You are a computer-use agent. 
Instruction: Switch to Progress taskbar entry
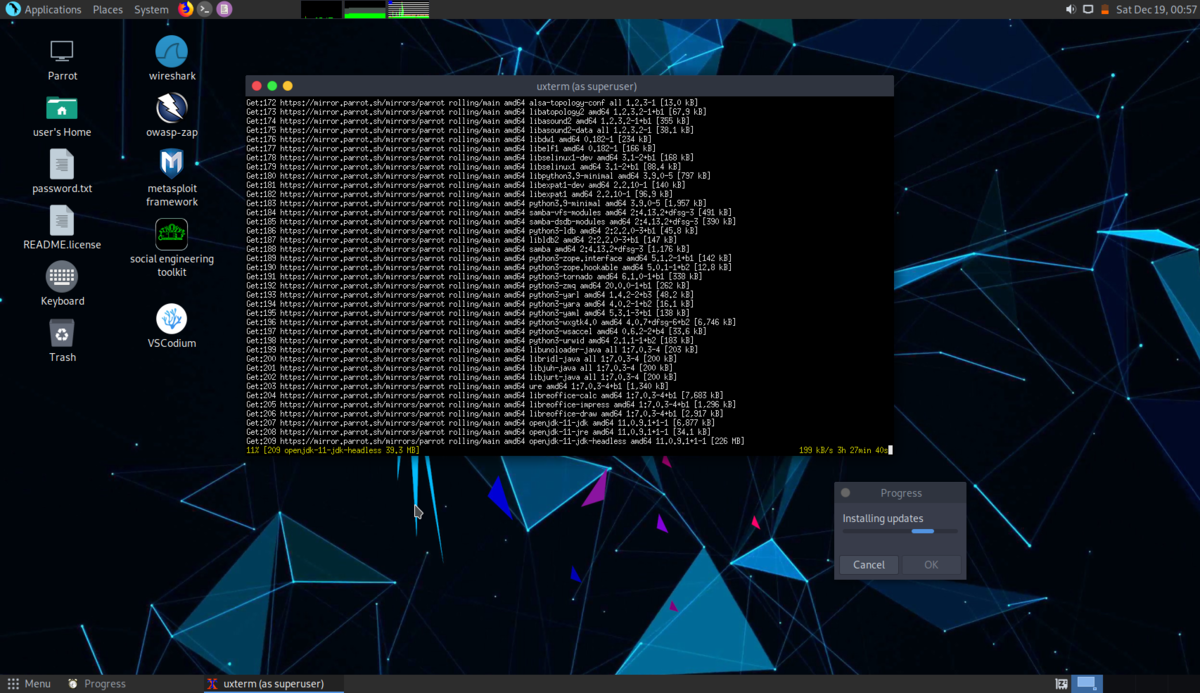pos(97,684)
